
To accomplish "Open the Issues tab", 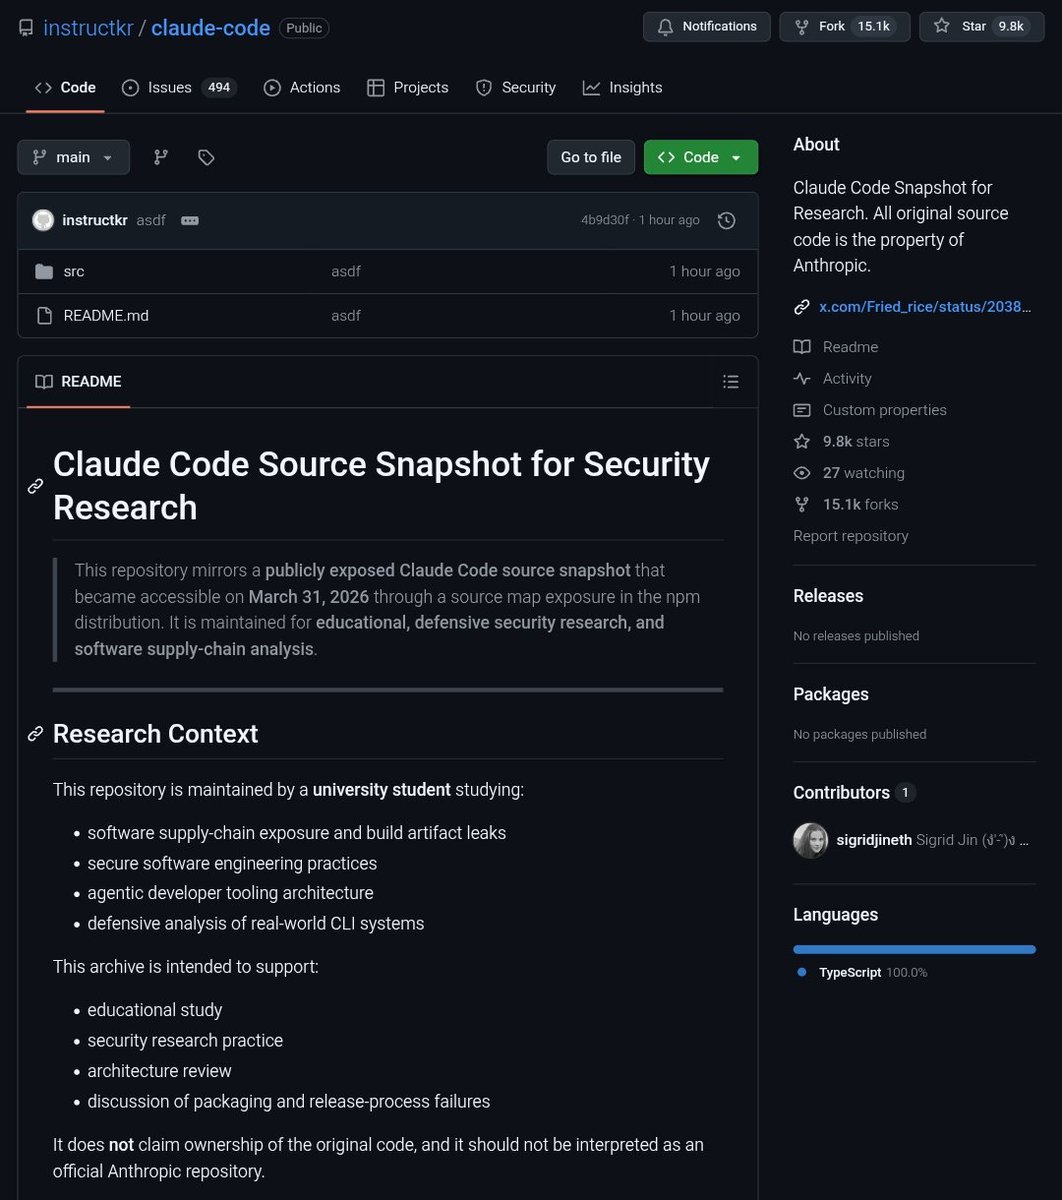I will 179,88.
